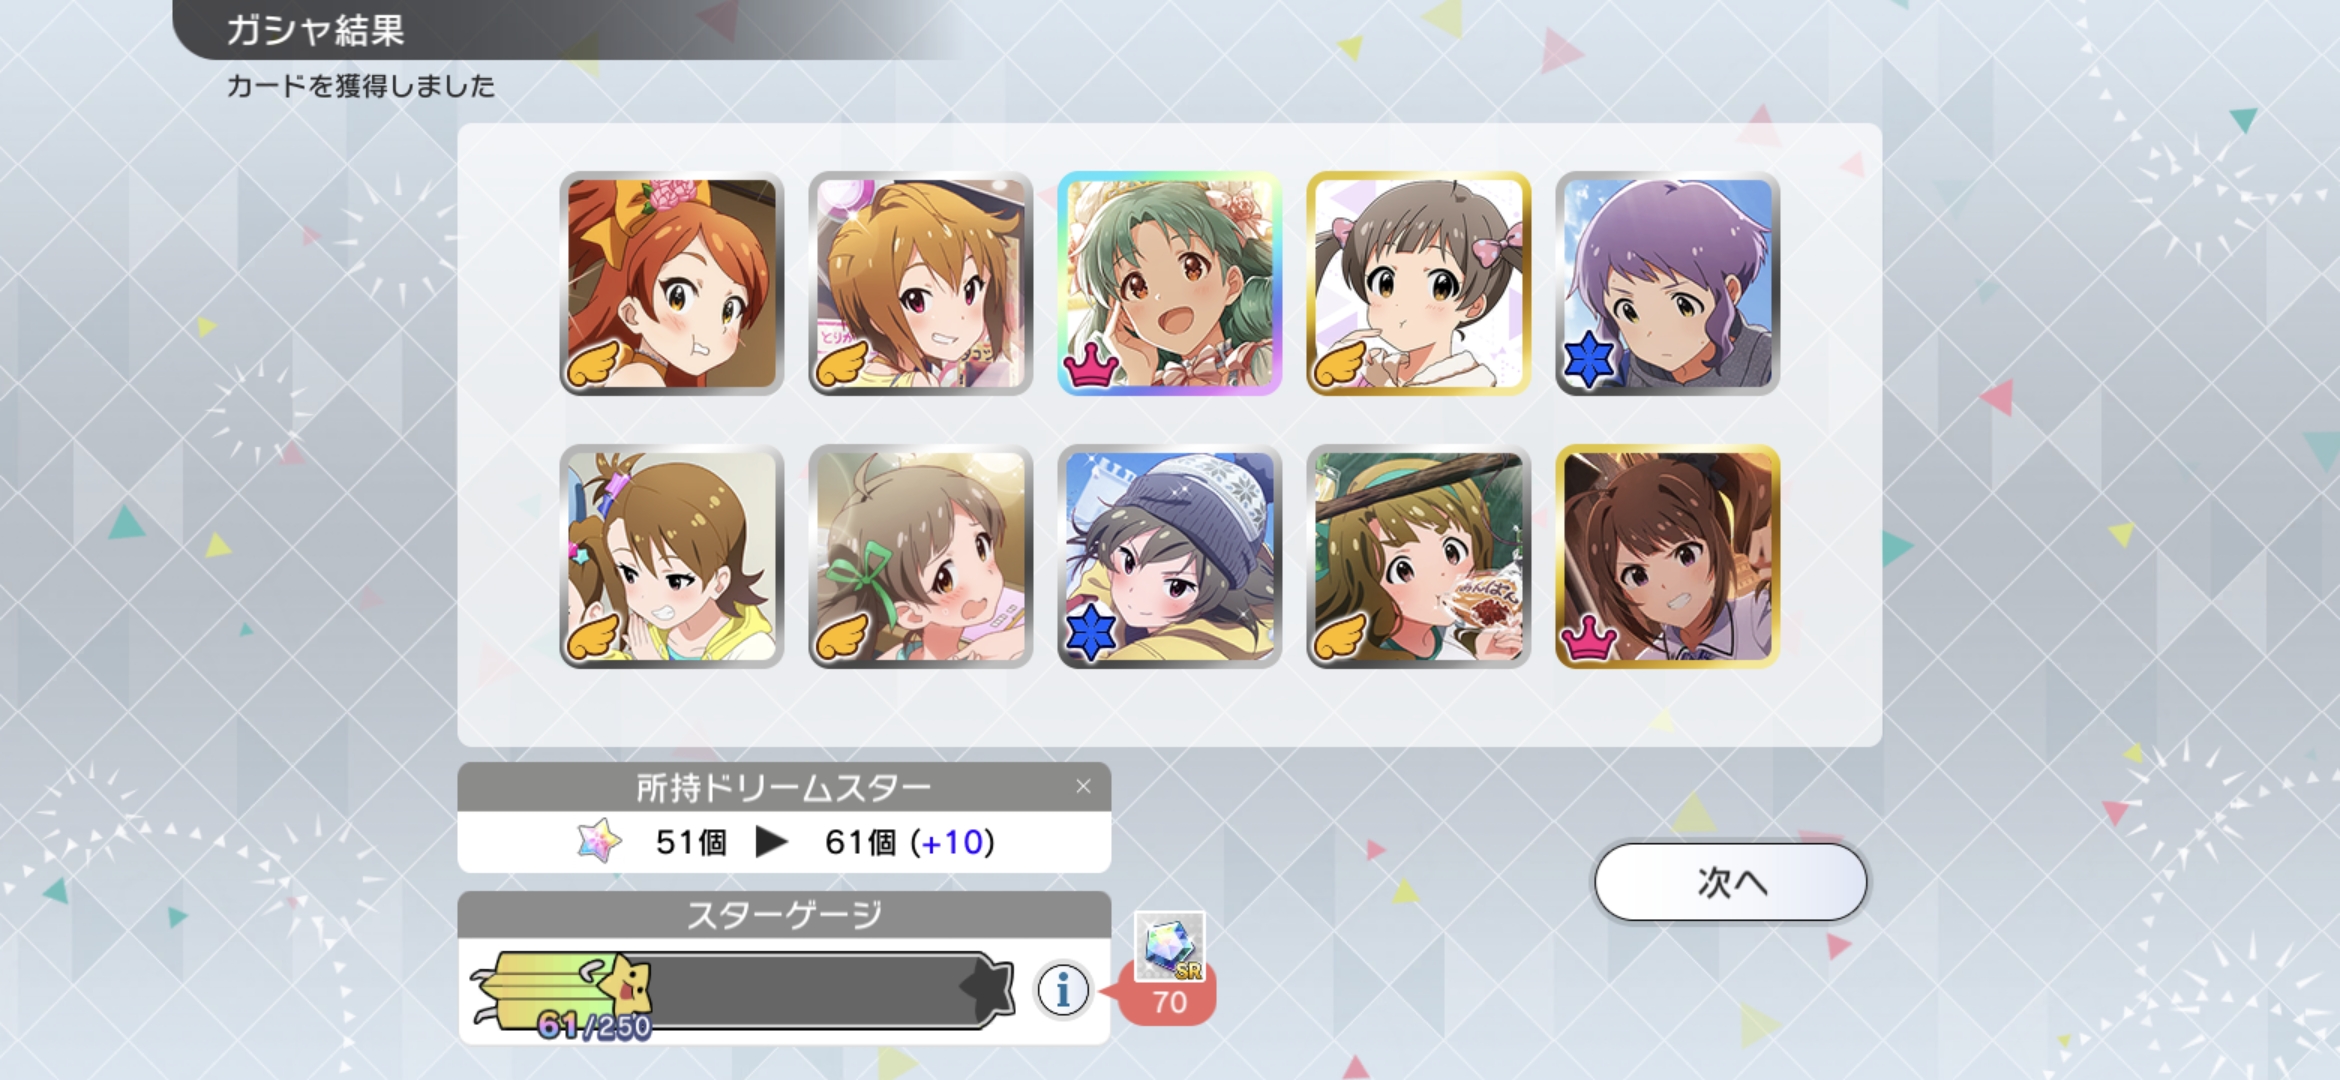Tap the 次へ button
The image size is (2340, 1080).
[x=1730, y=882]
